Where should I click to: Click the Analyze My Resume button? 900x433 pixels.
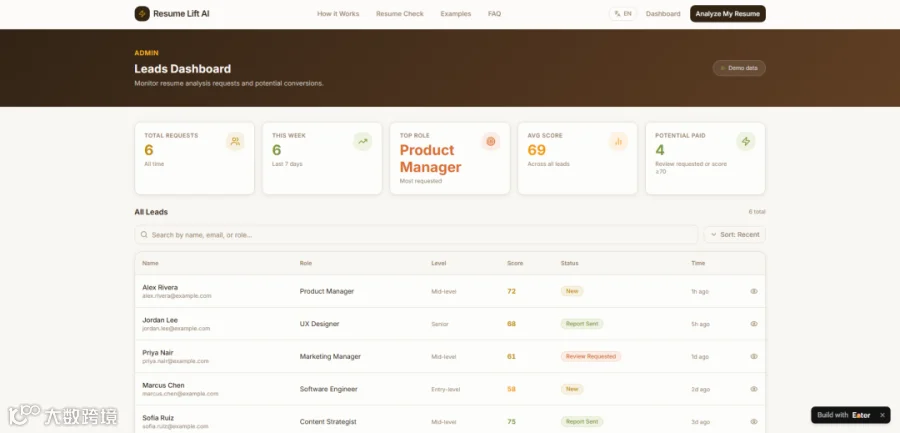[x=728, y=14]
